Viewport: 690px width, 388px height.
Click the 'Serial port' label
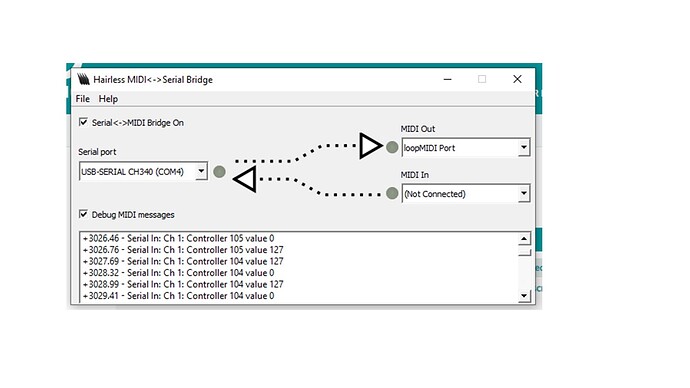click(x=97, y=152)
